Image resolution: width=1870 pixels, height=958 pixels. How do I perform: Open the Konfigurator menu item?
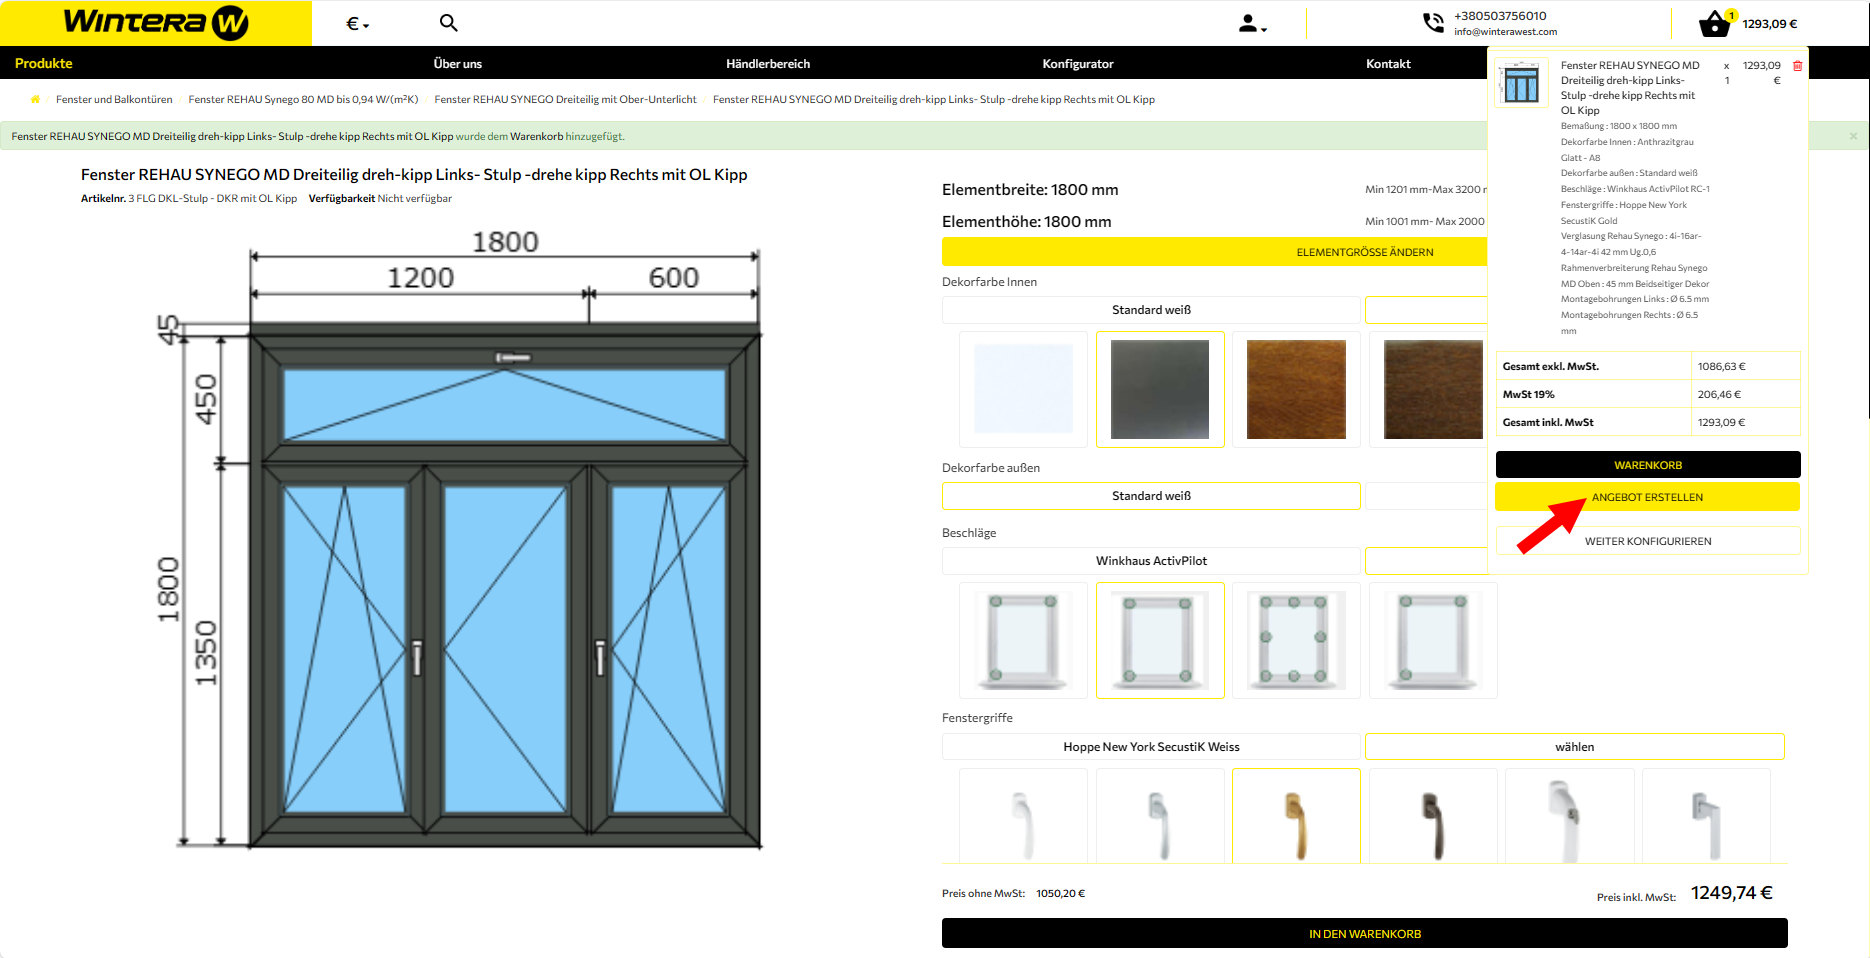(1077, 64)
